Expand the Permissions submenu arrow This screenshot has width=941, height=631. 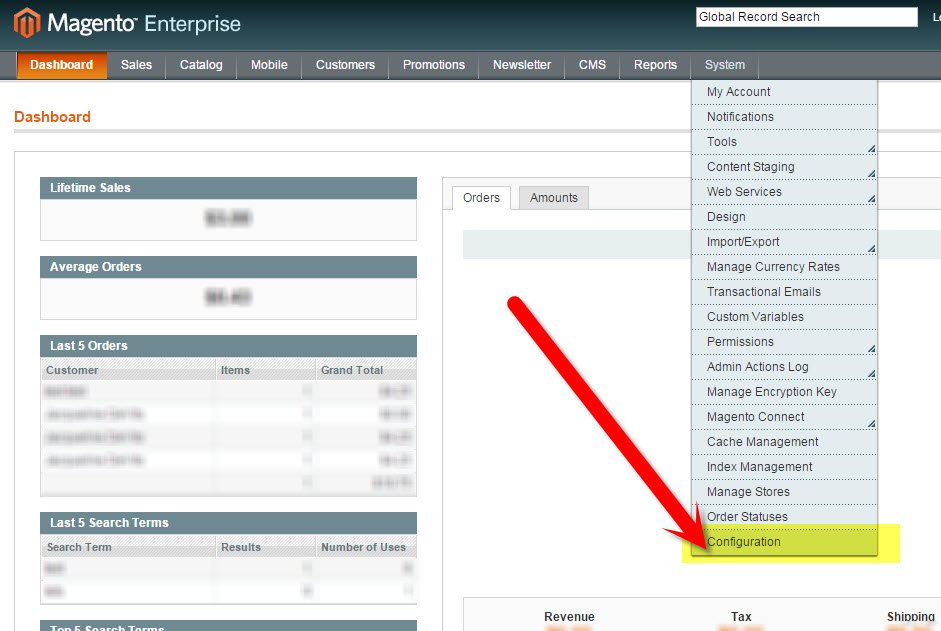[x=871, y=349]
